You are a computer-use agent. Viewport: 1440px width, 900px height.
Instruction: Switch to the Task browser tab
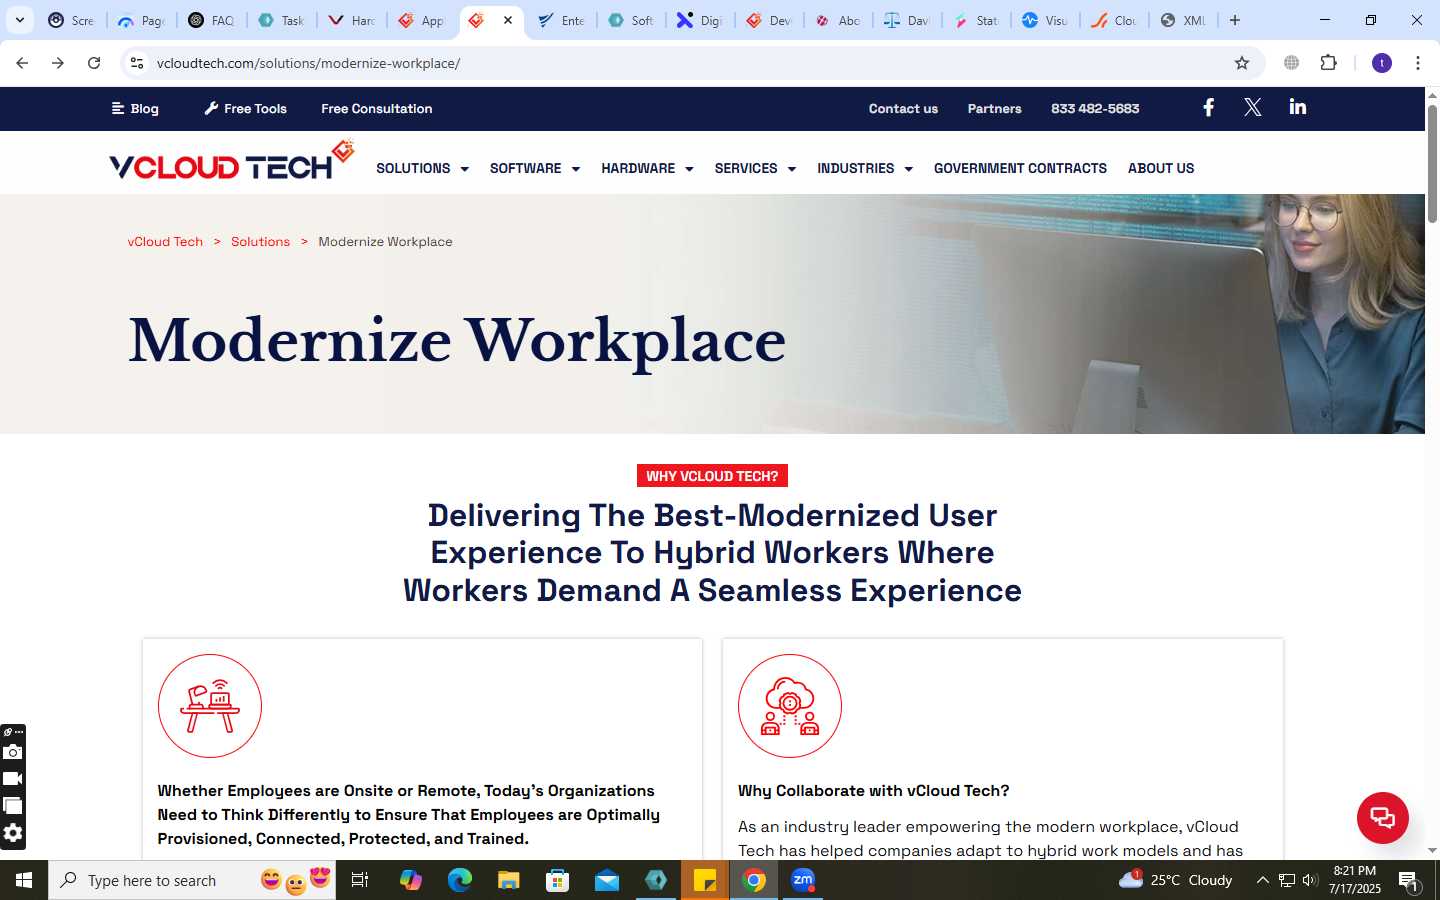click(282, 20)
